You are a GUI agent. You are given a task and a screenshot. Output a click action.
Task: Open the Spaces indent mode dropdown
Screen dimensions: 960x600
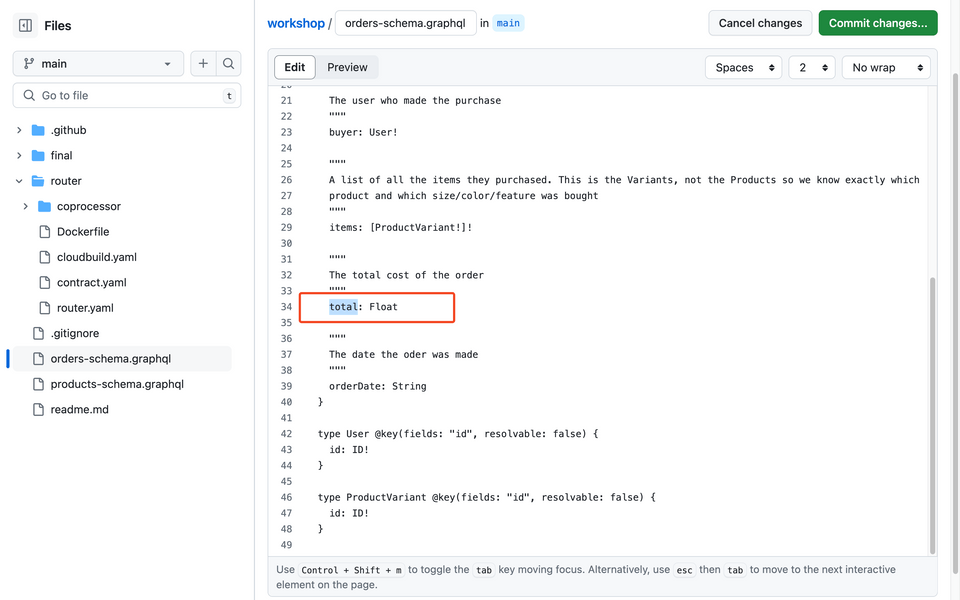744,67
